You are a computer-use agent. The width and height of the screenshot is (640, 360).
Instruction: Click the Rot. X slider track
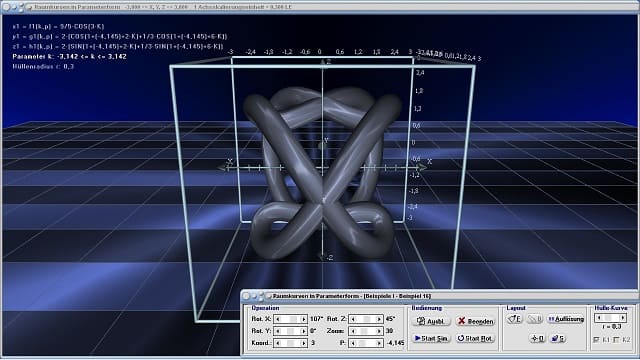pos(291,319)
